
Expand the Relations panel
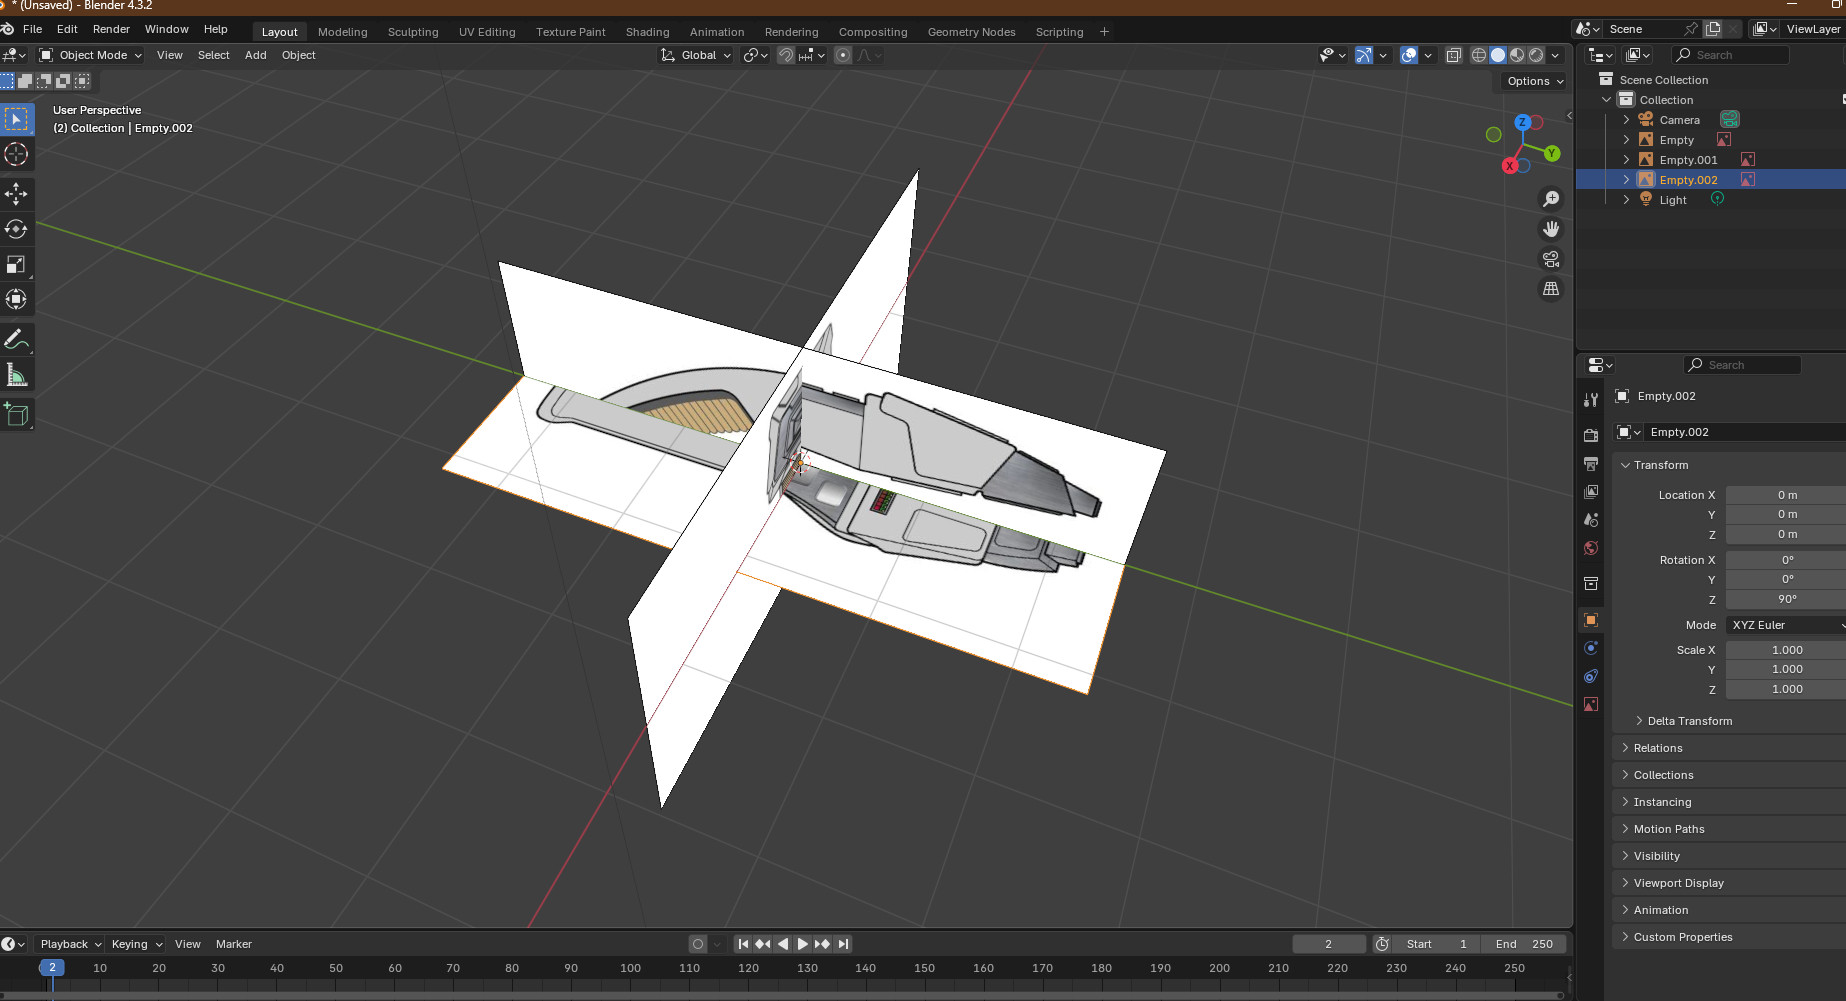click(x=1657, y=748)
